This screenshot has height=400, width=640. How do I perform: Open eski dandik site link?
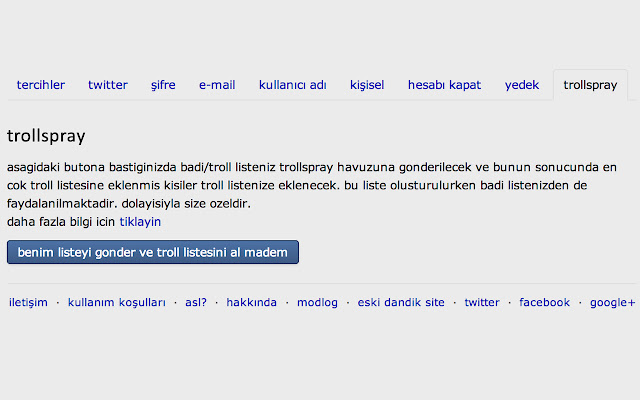(x=402, y=302)
